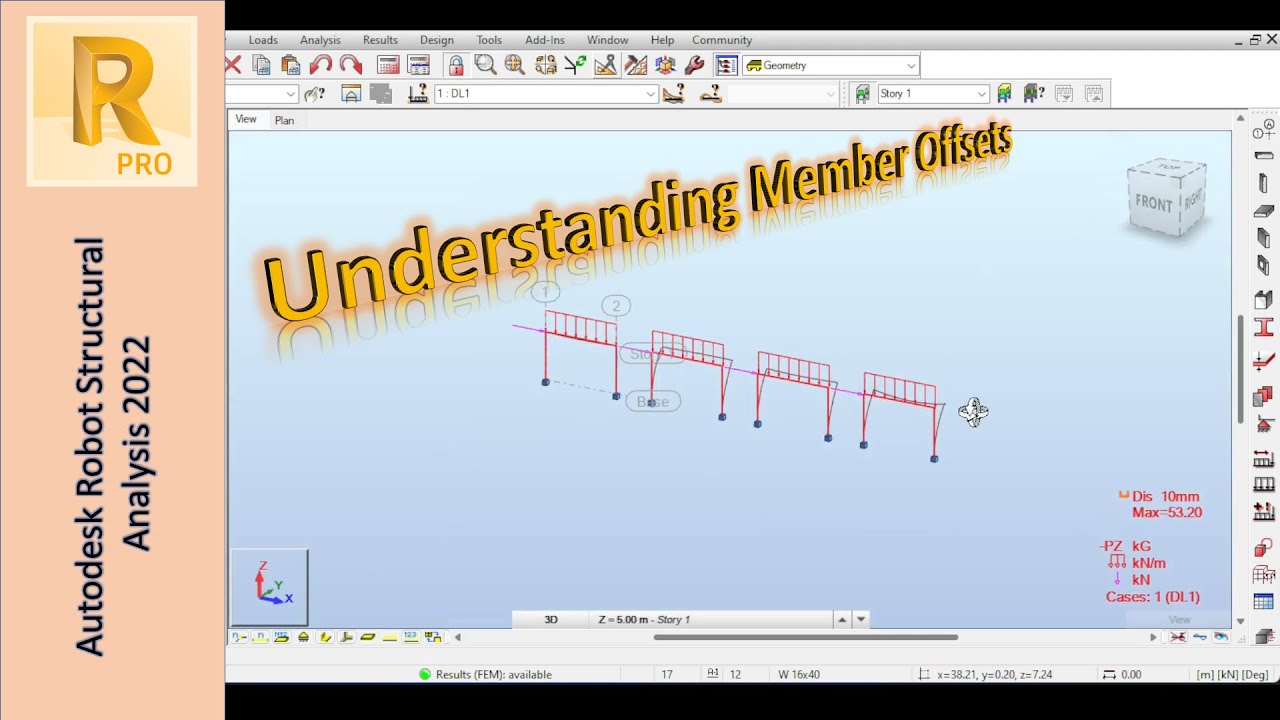Open the Results menu
Image resolution: width=1280 pixels, height=720 pixels.
[380, 40]
